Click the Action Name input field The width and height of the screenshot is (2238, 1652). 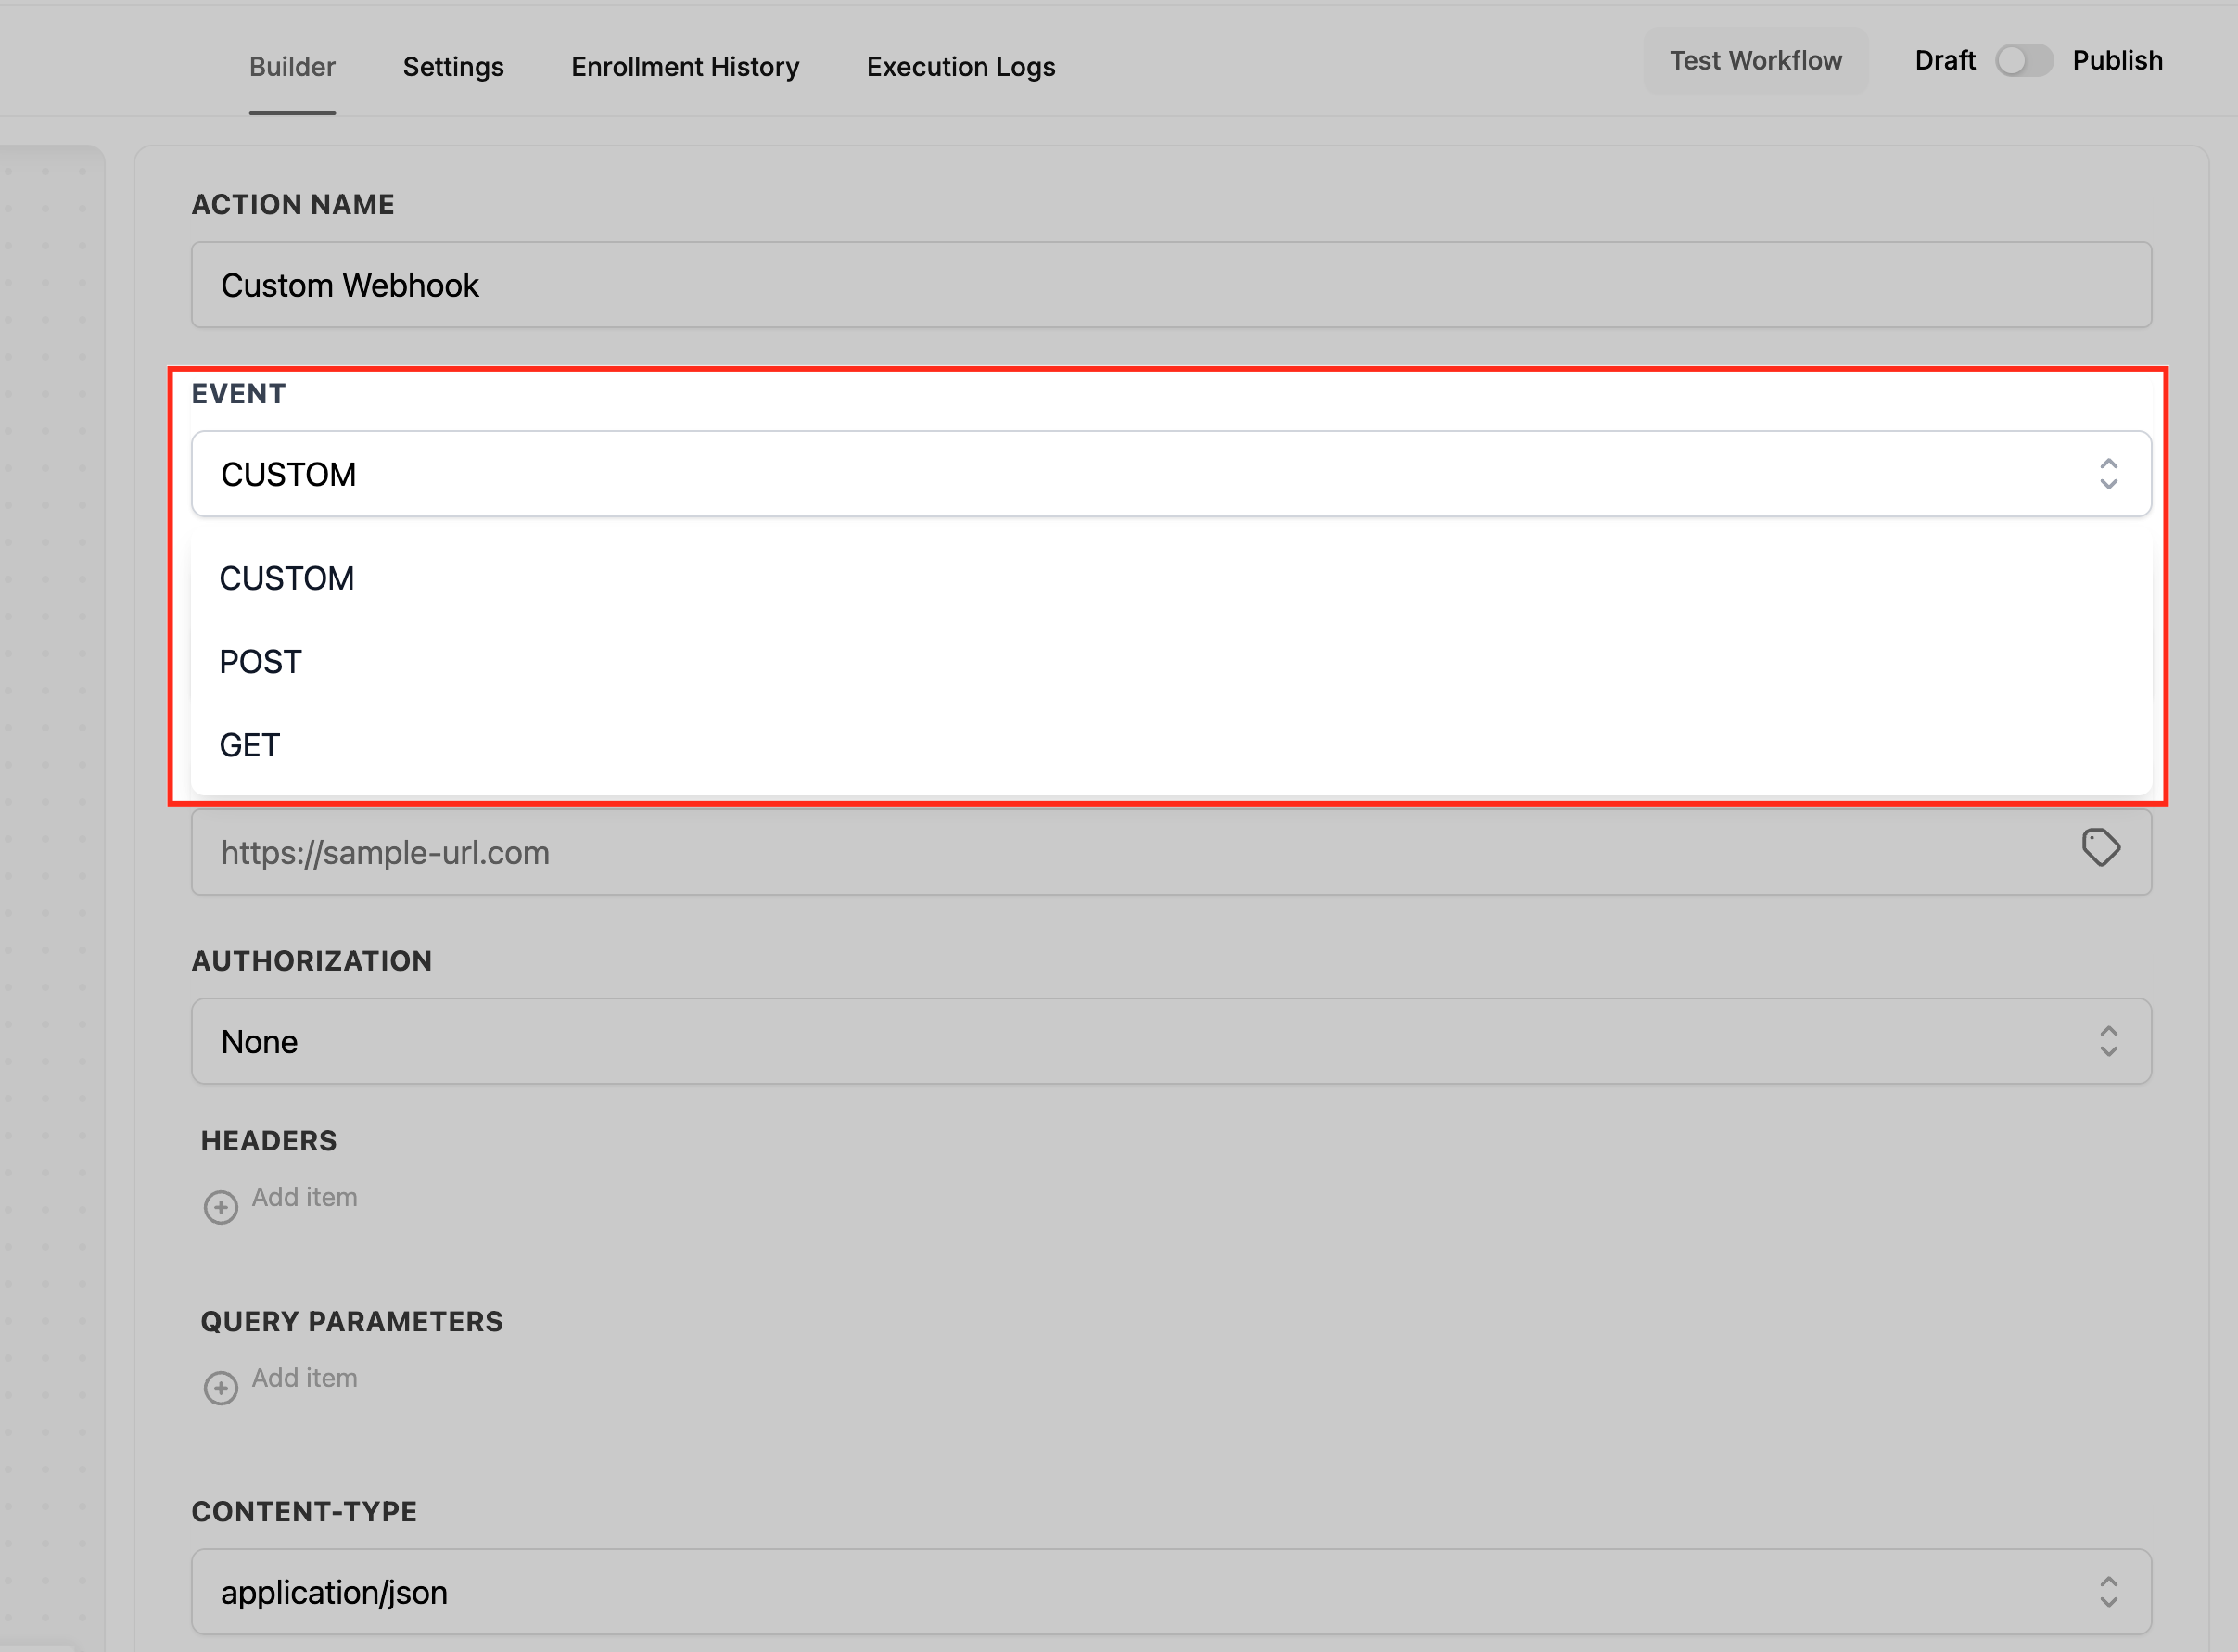tap(1170, 285)
